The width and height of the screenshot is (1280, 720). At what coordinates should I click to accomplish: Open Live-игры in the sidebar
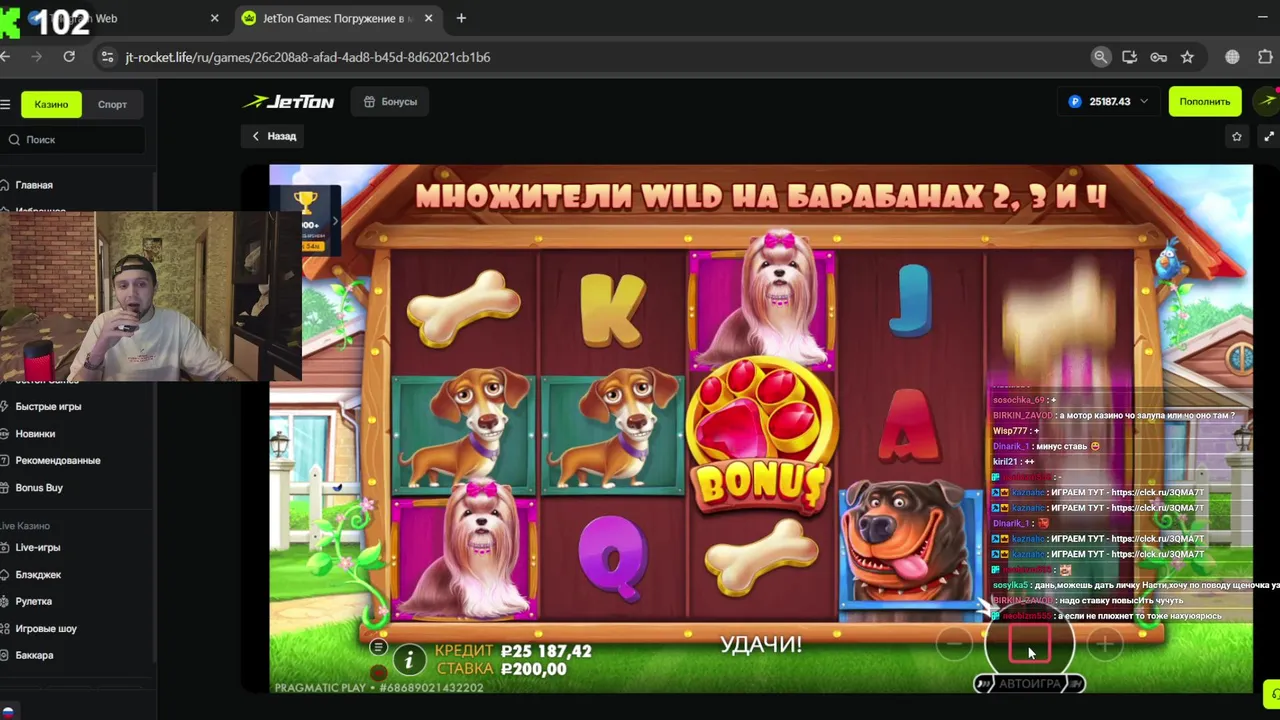tap(38, 548)
